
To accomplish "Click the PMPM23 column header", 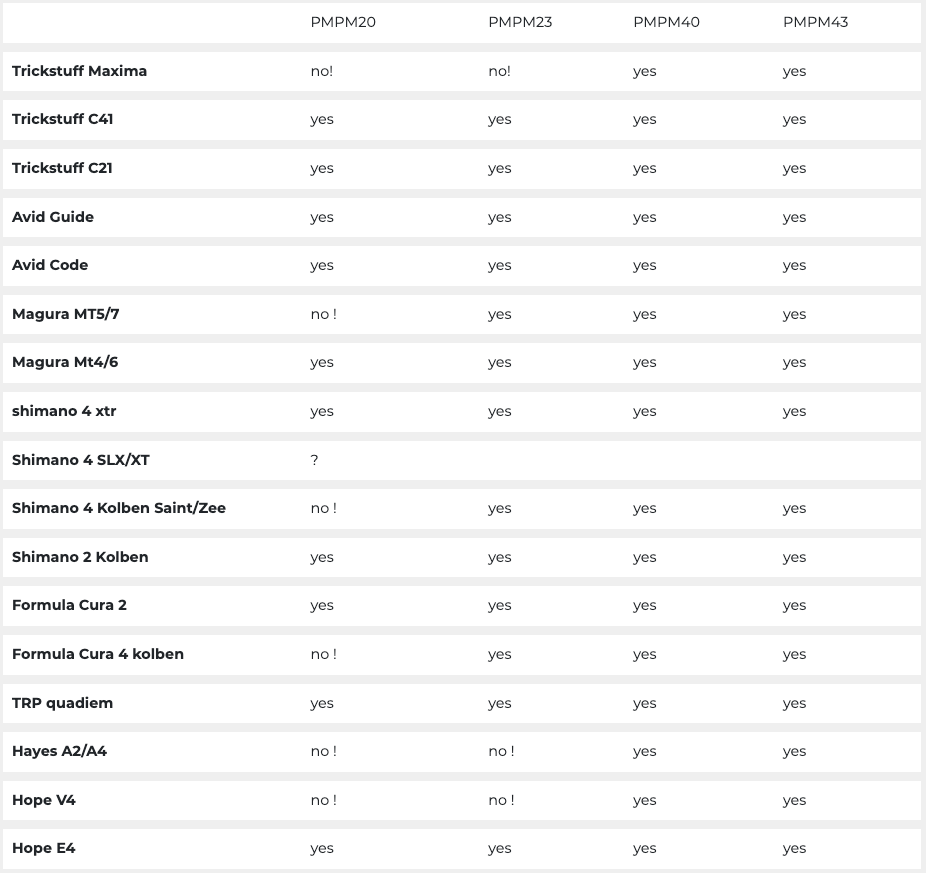I will (x=520, y=22).
